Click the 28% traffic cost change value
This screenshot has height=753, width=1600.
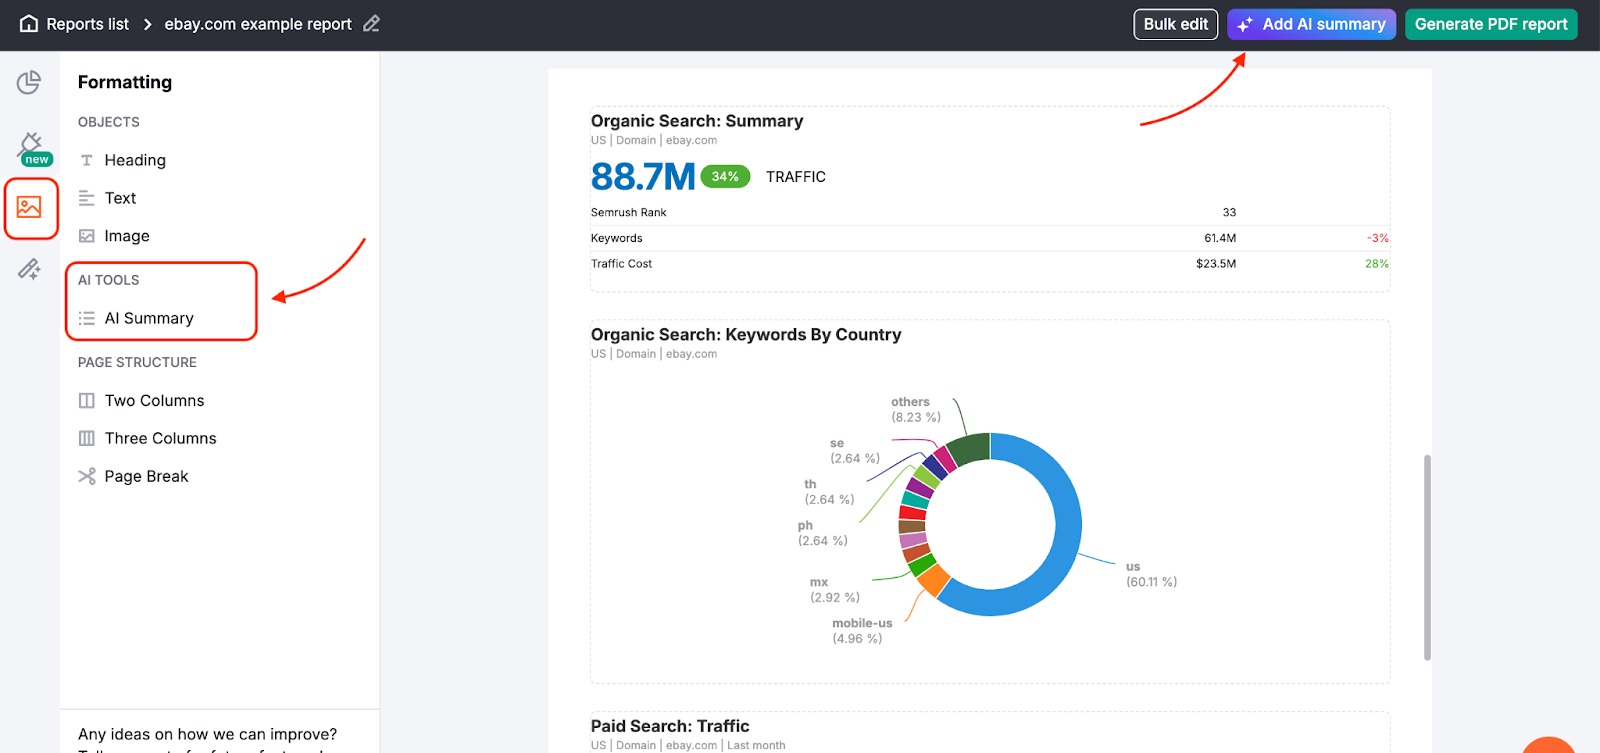click(1377, 264)
